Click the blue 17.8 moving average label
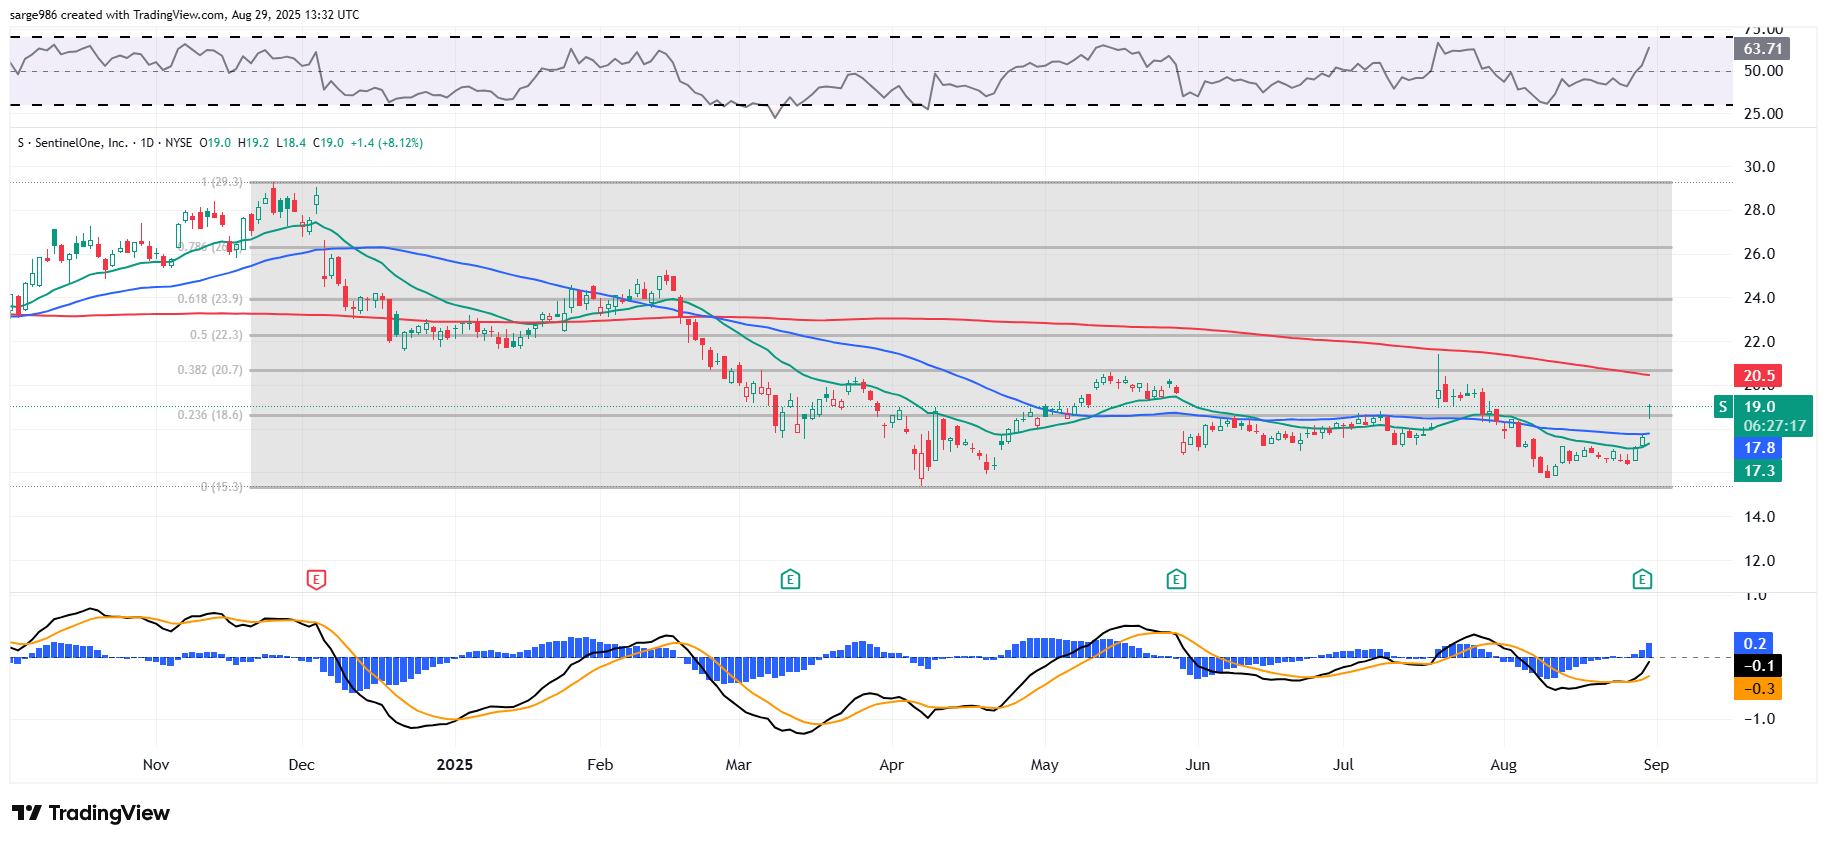Screen dimensions: 1827x843 click(x=1759, y=448)
